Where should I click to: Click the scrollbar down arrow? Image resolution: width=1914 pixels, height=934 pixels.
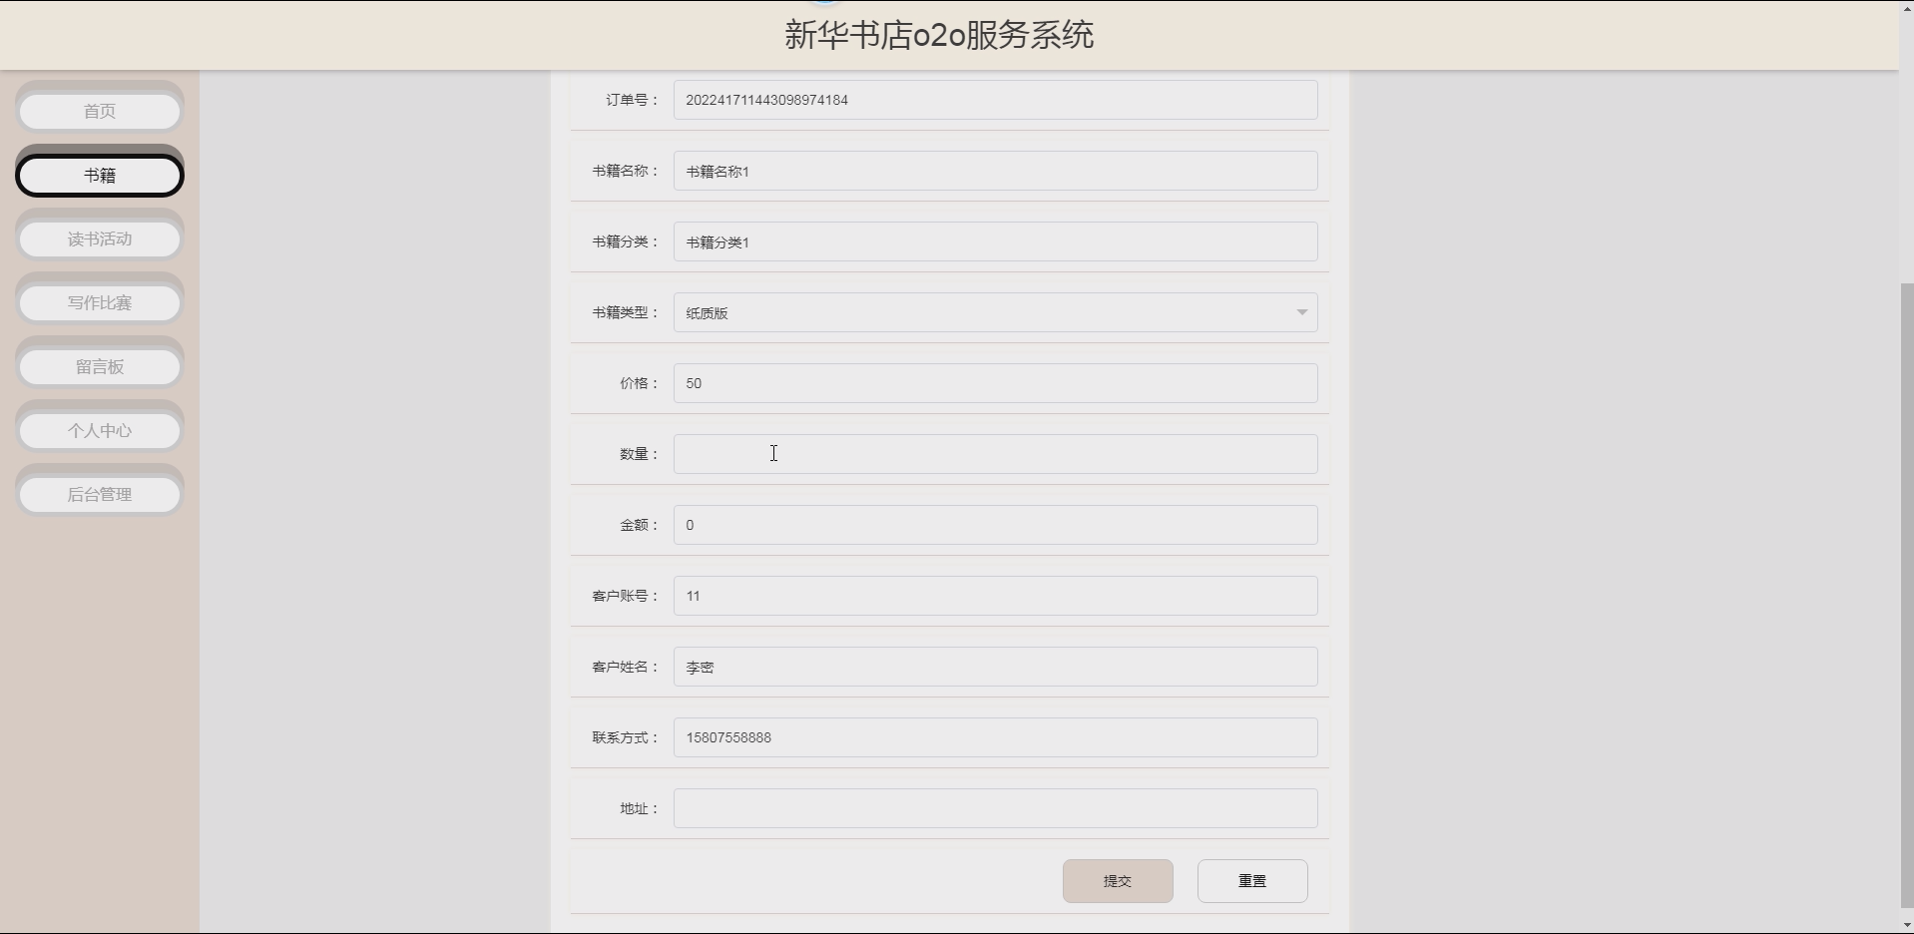pos(1906,925)
